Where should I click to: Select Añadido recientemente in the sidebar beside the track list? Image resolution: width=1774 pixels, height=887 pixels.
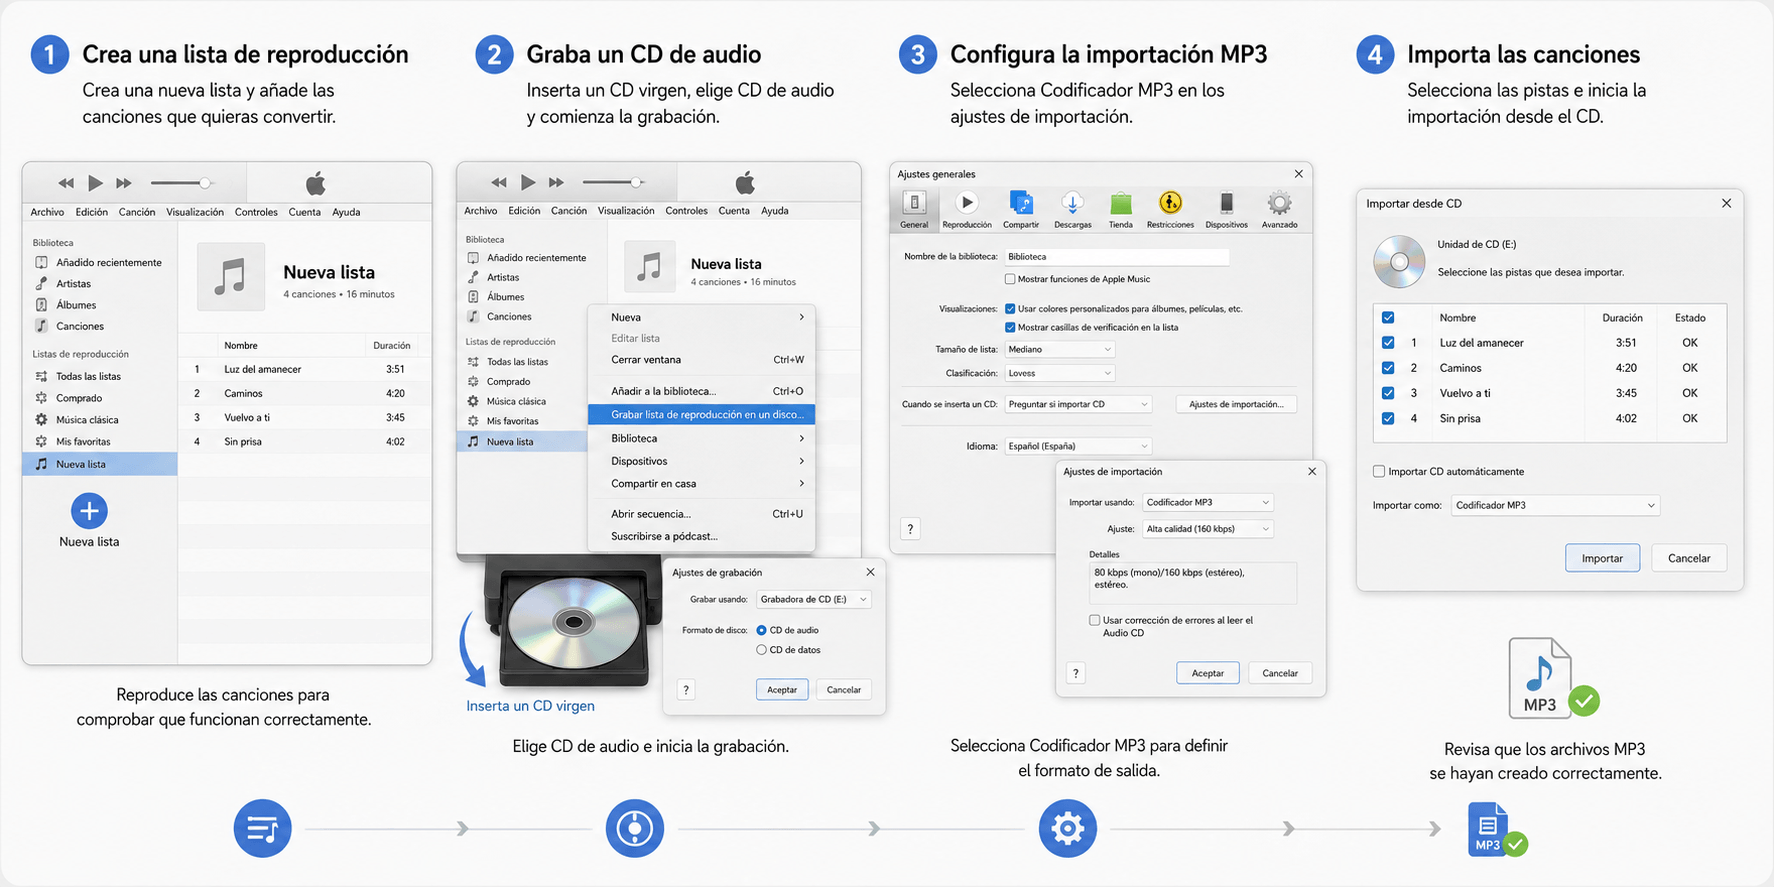pyautogui.click(x=108, y=262)
